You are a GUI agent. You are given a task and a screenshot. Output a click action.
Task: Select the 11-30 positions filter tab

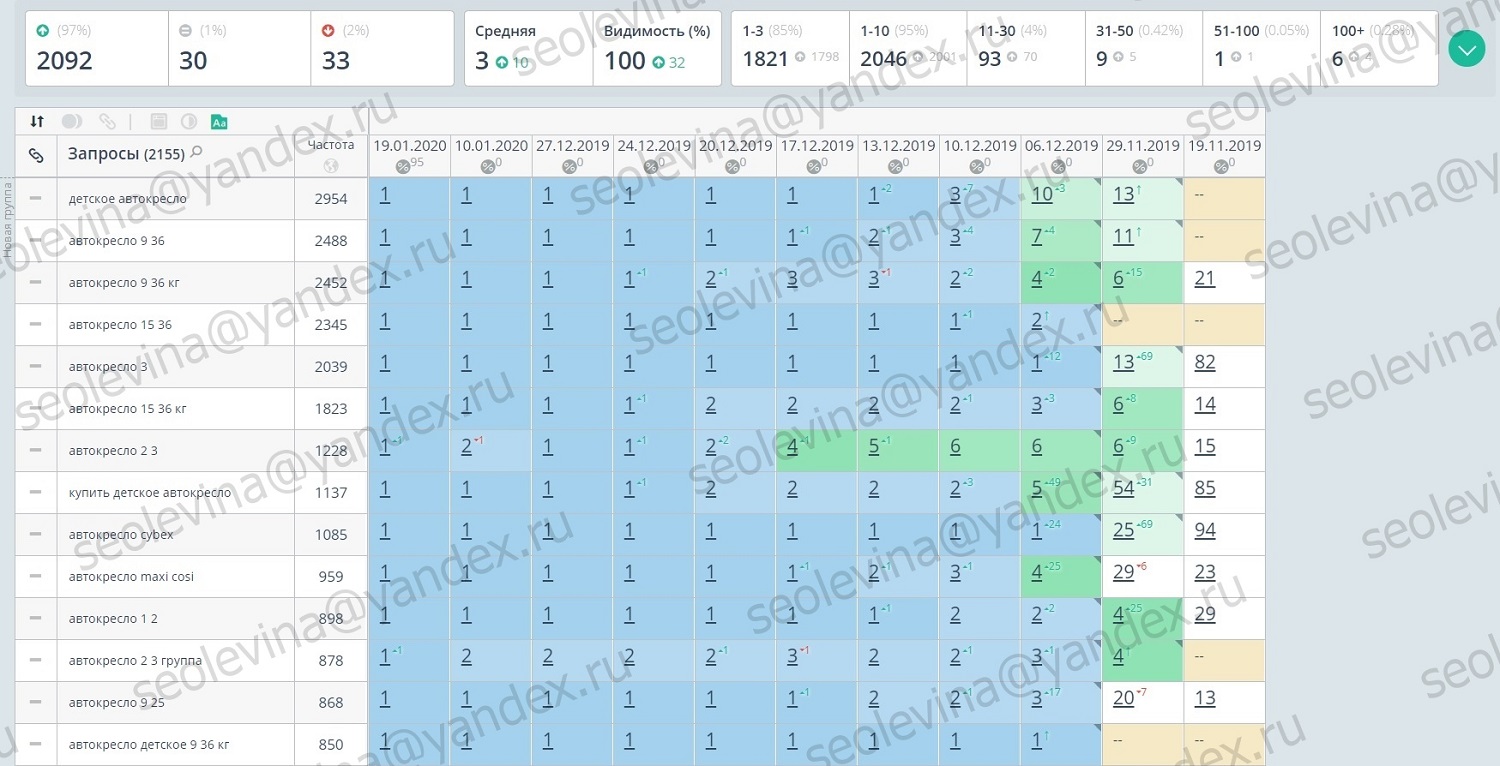[1026, 48]
